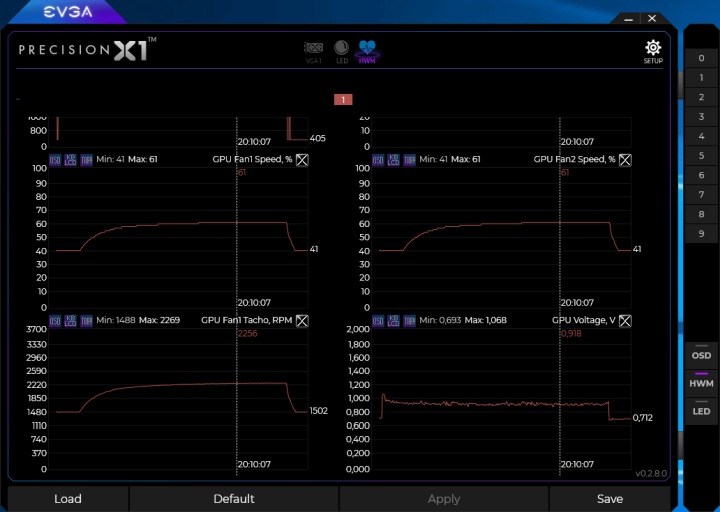
Task: Click the 405 value on top-left graph
Action: 318,138
